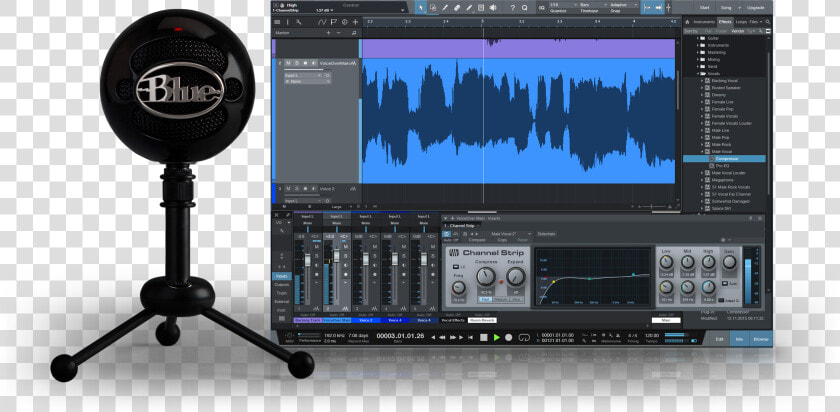This screenshot has width=840, height=412.
Task: Collapse the Vocals folder
Action: click(699, 73)
